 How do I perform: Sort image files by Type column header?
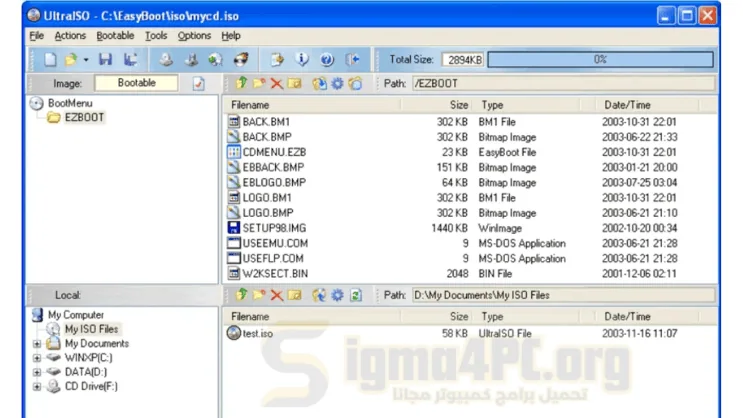[x=492, y=105]
